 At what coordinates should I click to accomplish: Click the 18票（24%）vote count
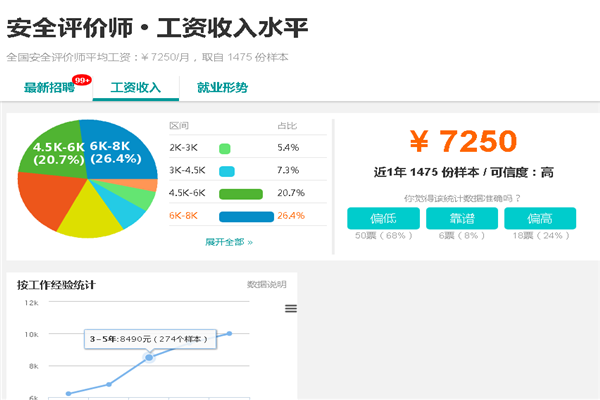click(541, 235)
